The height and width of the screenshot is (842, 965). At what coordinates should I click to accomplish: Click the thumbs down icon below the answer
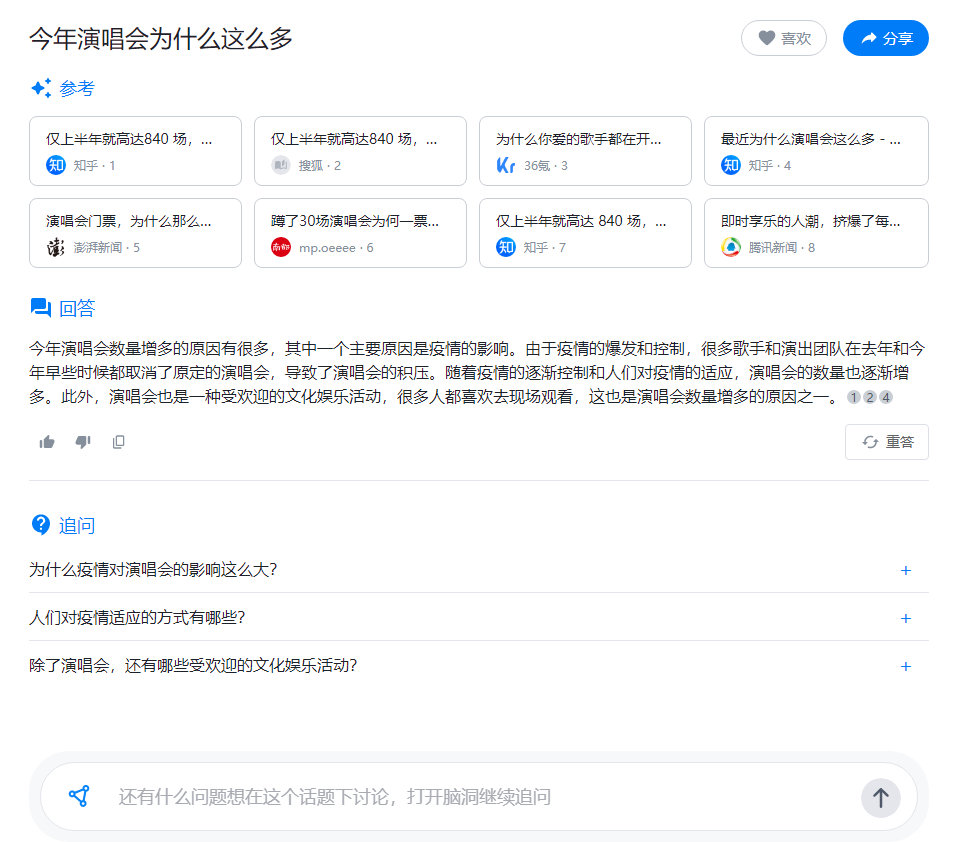[x=83, y=442]
